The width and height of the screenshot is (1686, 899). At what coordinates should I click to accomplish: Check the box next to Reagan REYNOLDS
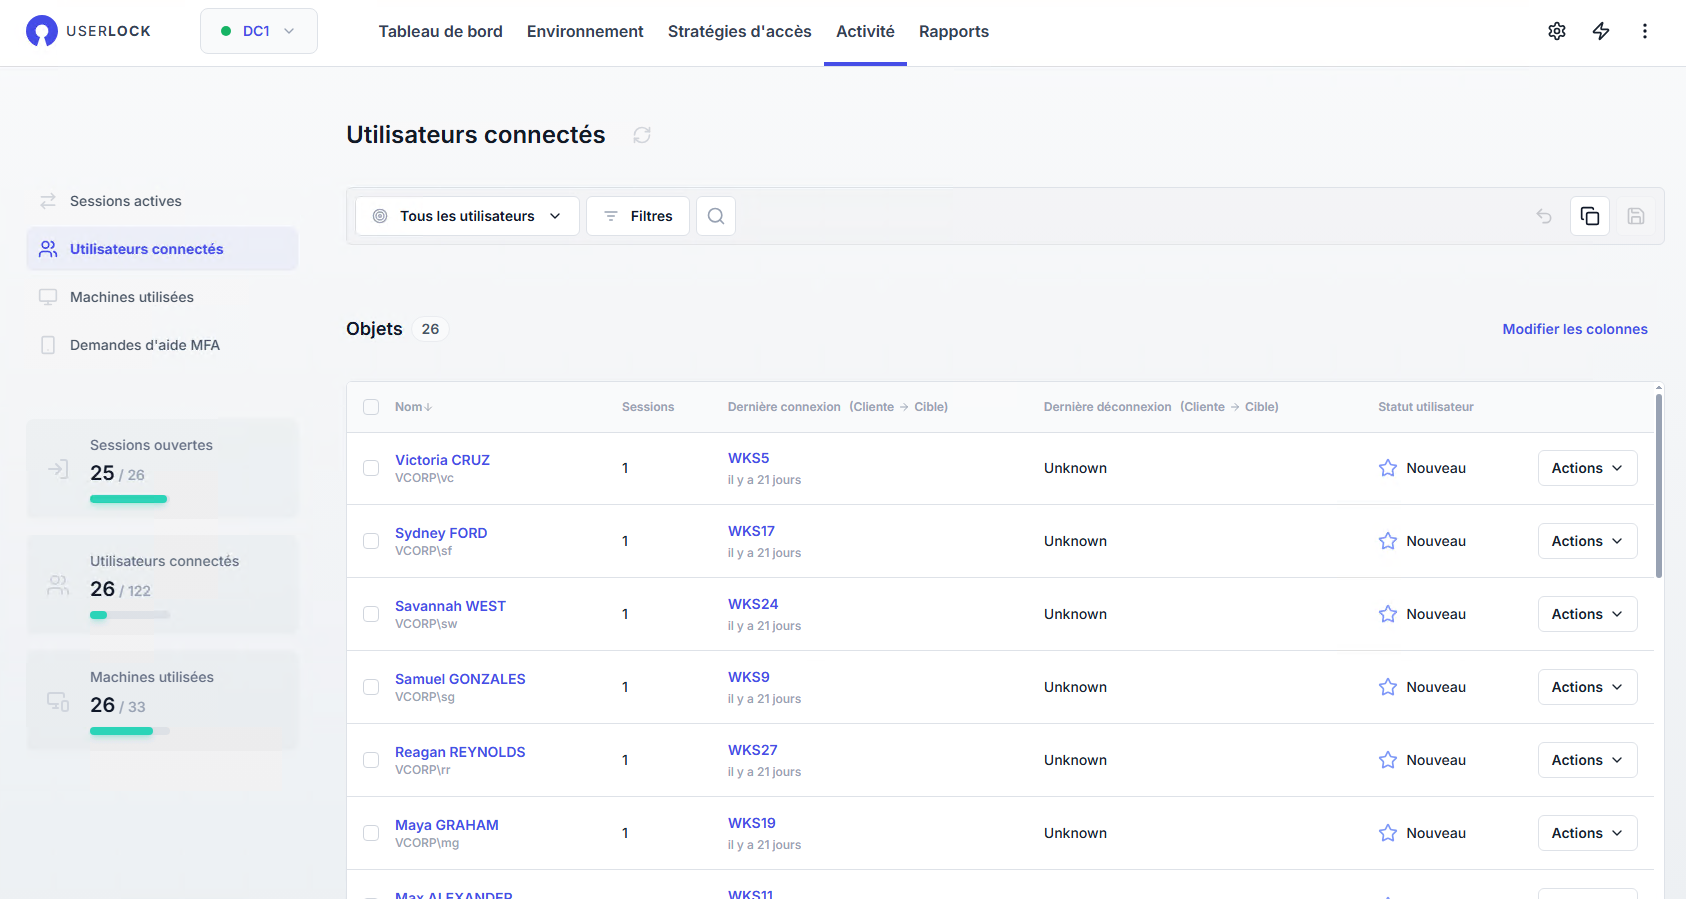(371, 760)
